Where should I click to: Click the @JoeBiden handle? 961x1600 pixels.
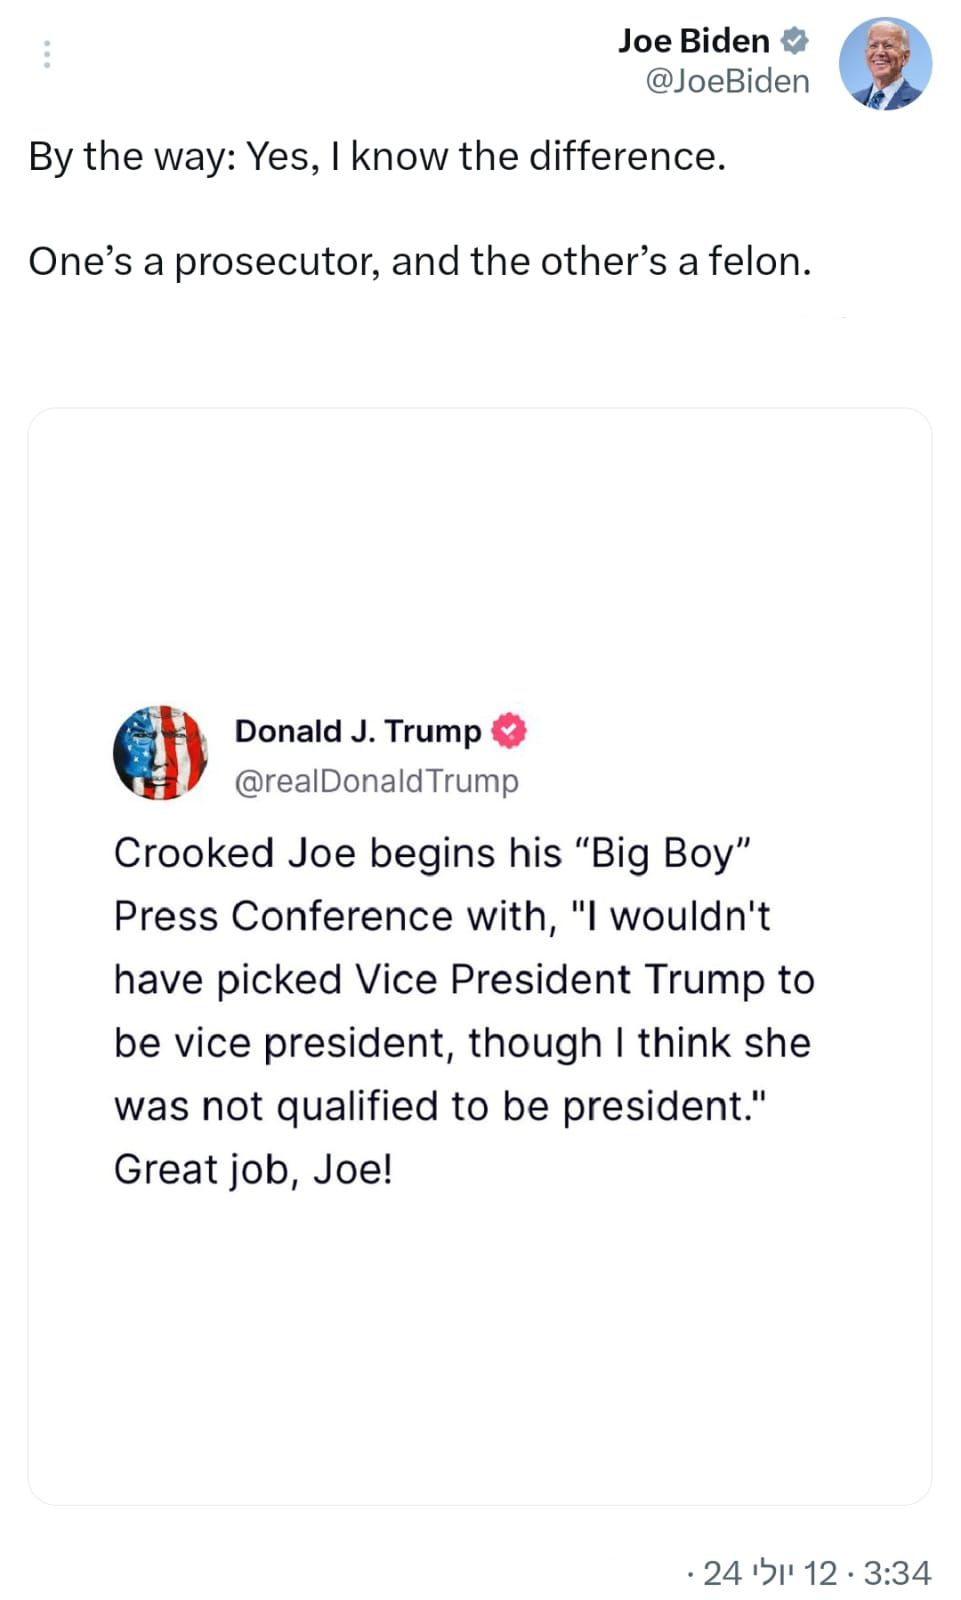click(x=727, y=81)
